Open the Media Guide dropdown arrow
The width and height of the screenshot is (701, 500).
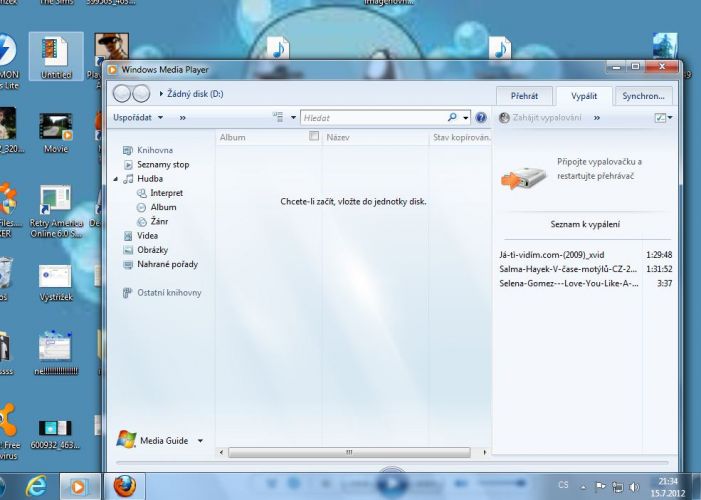coord(200,441)
